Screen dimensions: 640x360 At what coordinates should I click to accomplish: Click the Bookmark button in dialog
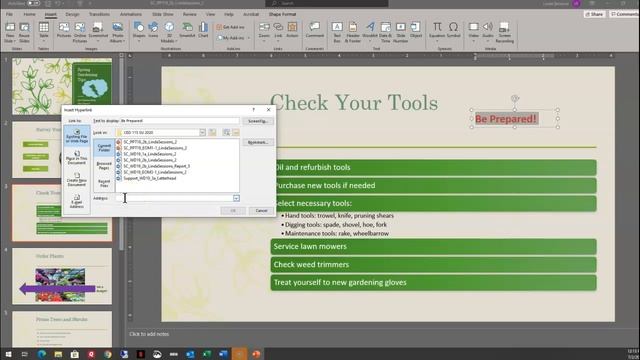tap(258, 142)
